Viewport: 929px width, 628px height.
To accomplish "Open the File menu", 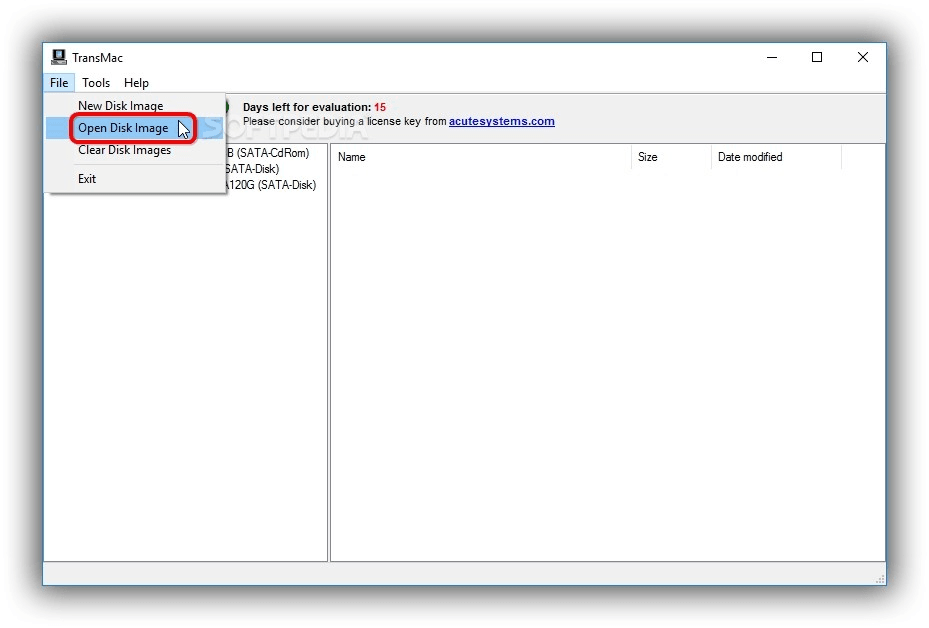I will (x=58, y=83).
